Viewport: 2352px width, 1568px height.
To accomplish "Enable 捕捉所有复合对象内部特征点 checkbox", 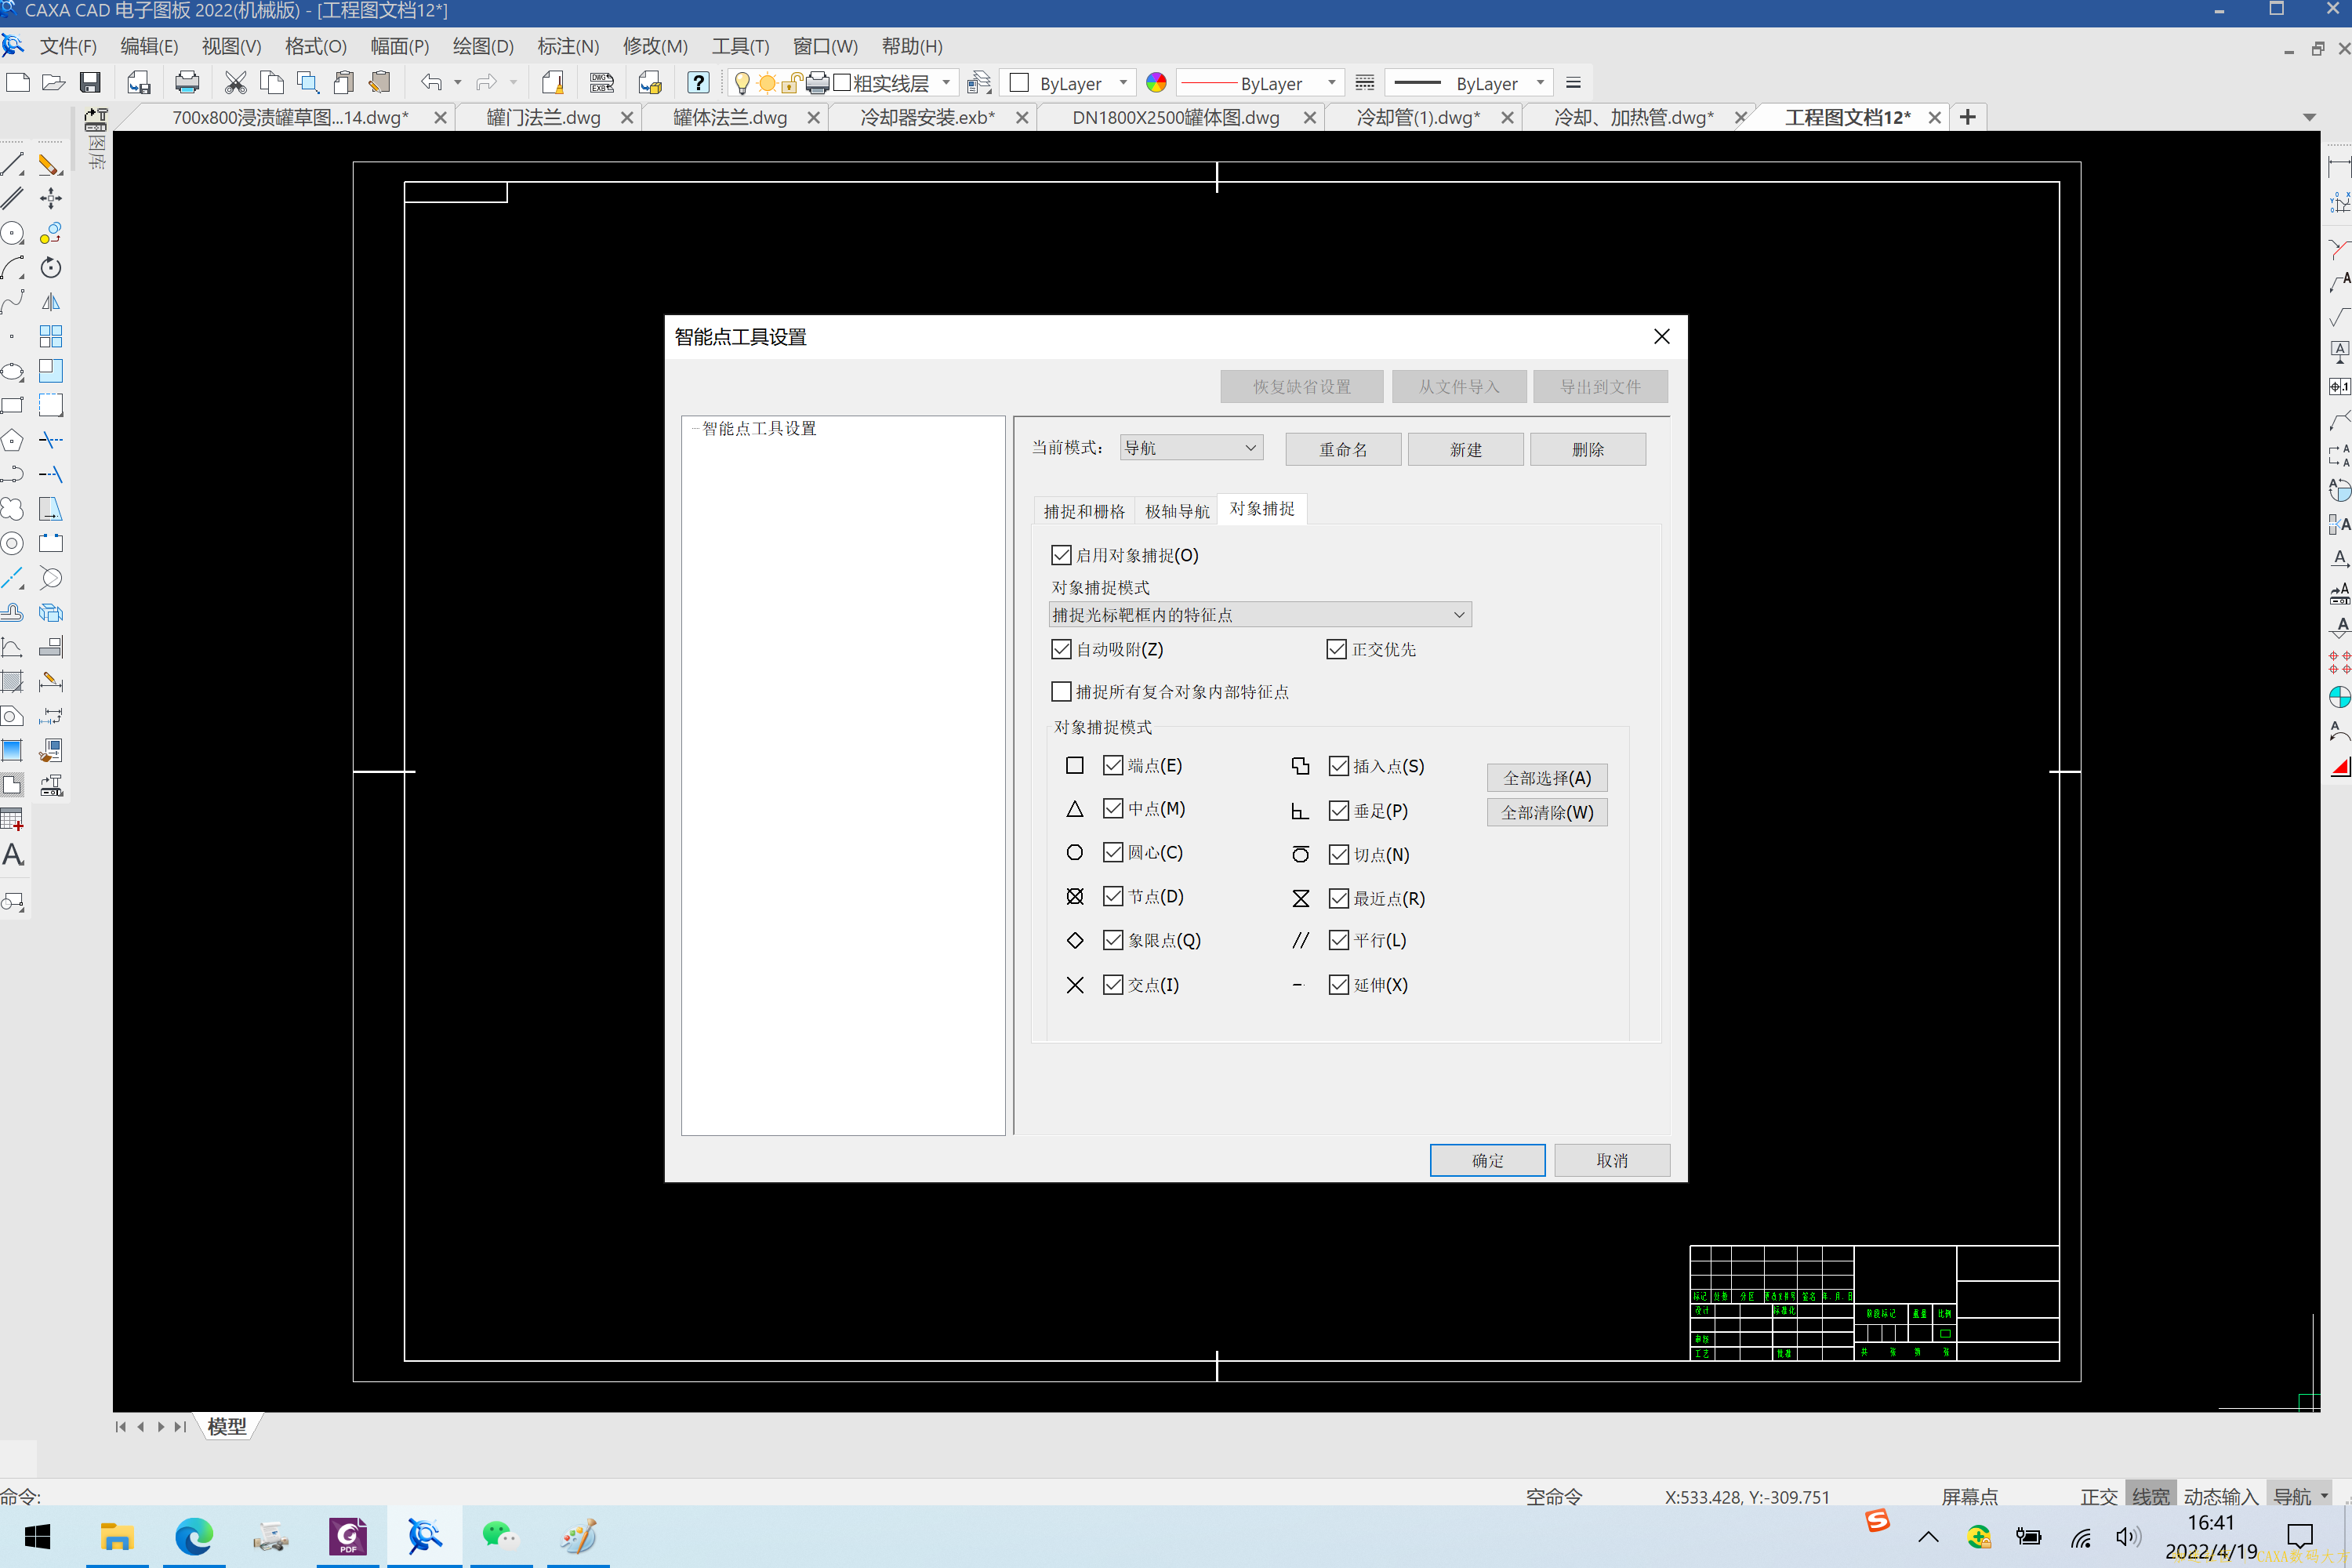I will tap(1061, 691).
